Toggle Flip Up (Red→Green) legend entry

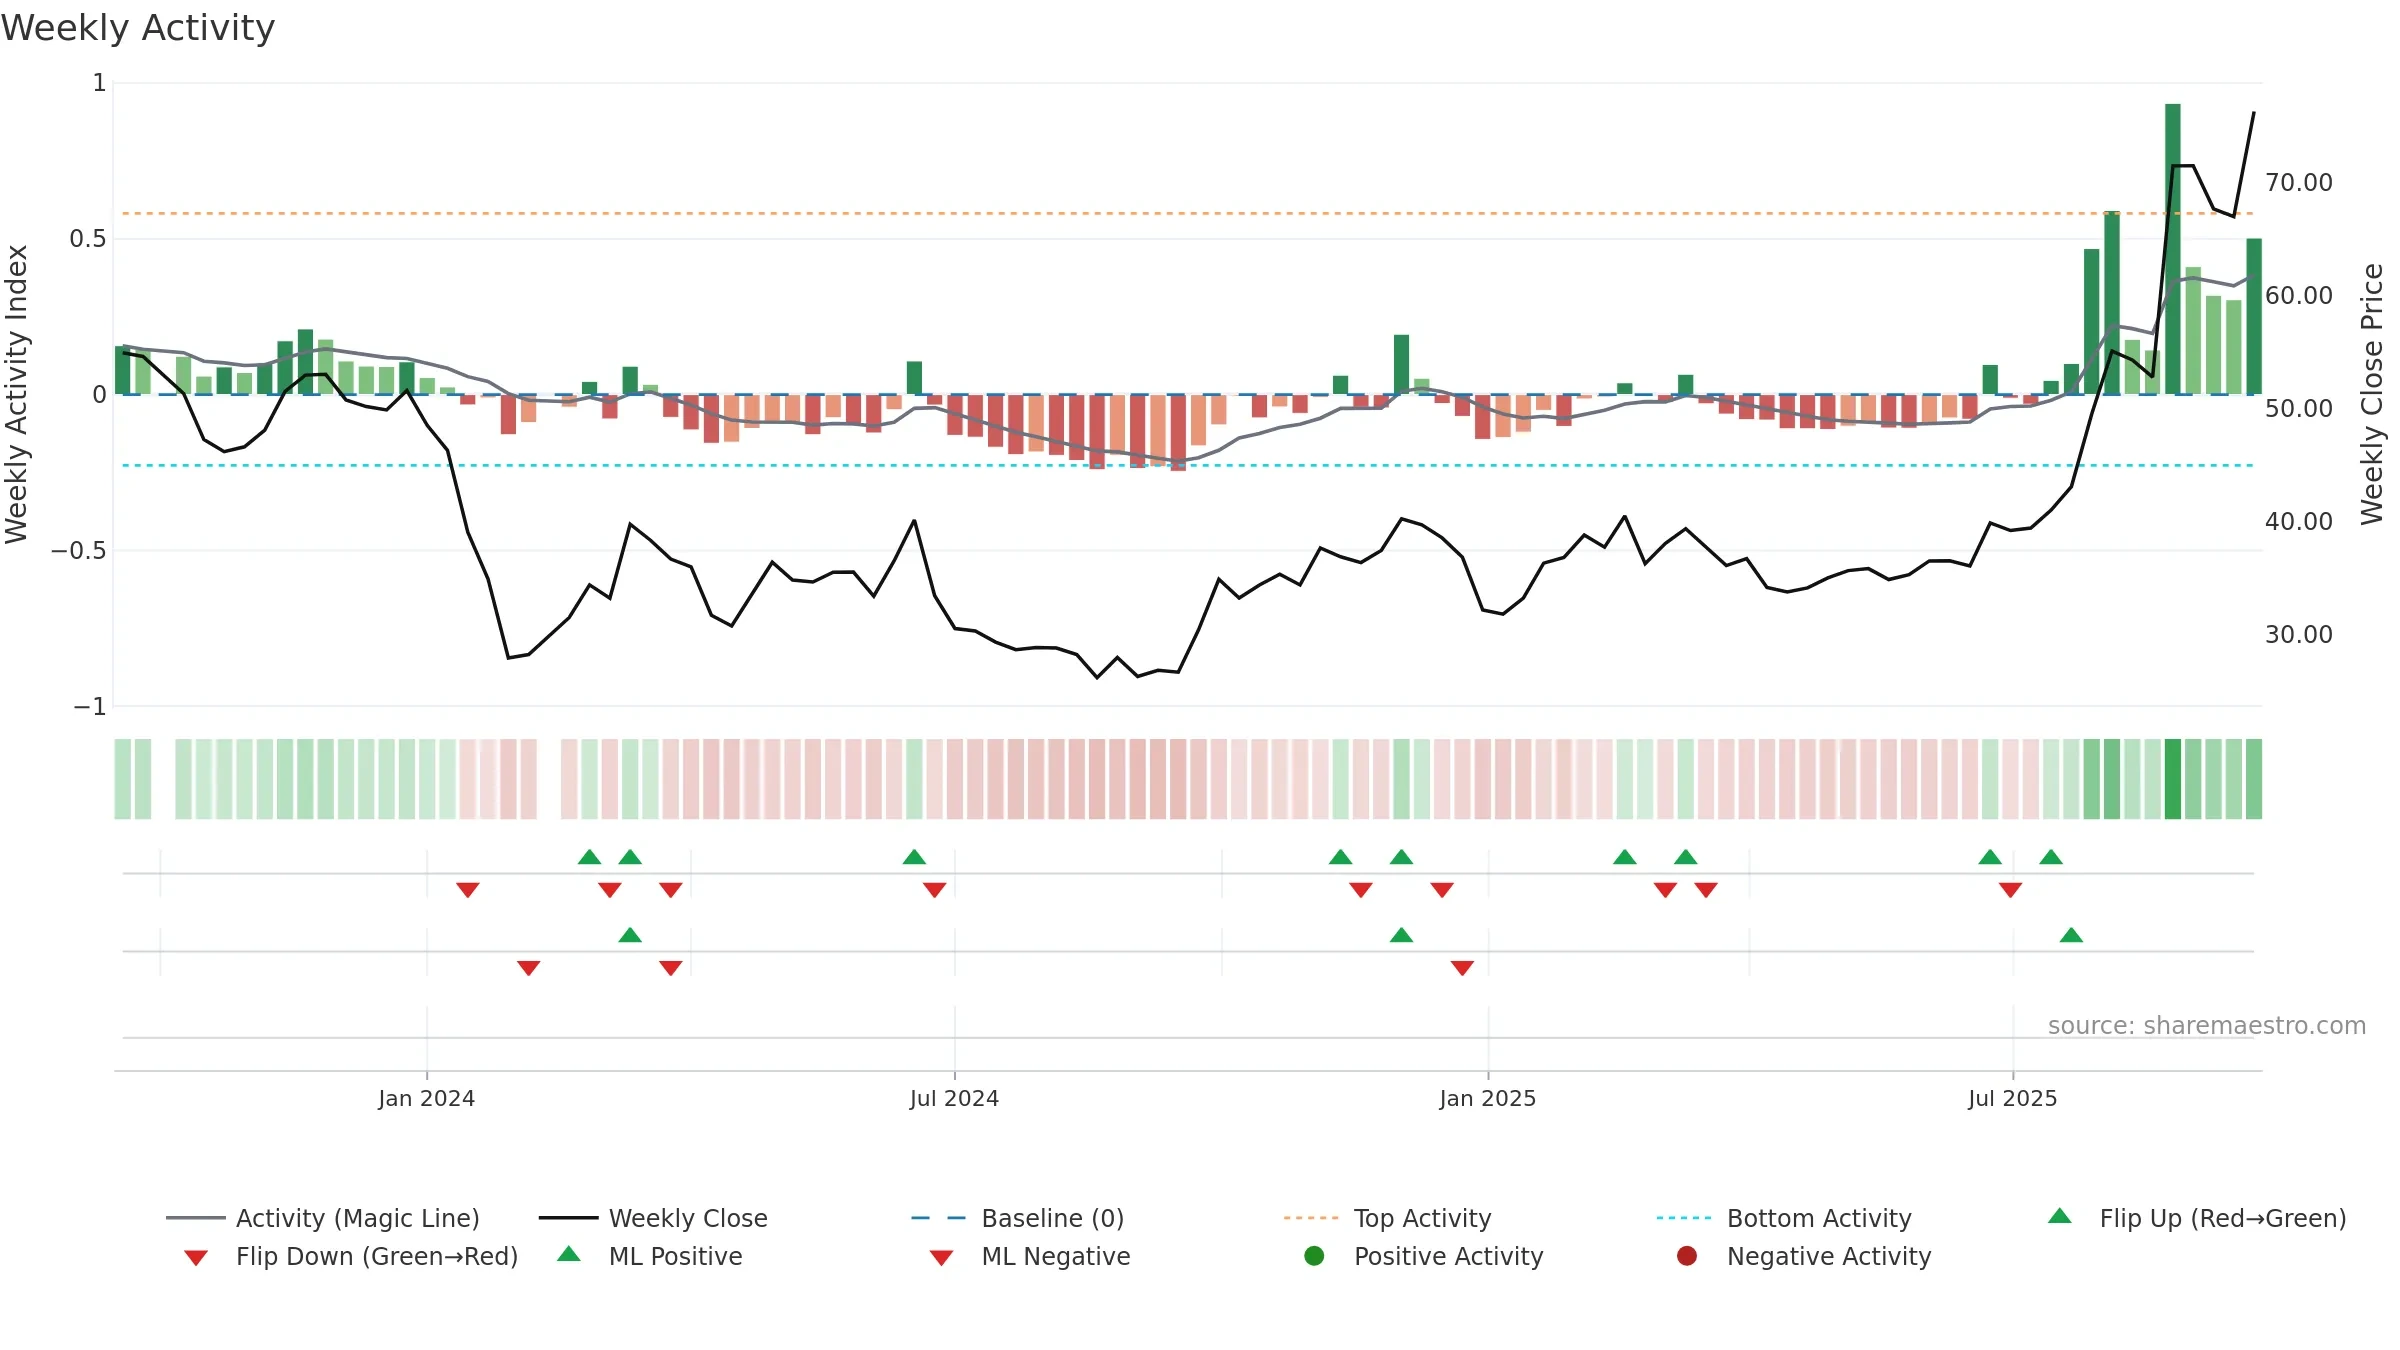click(x=2196, y=1218)
